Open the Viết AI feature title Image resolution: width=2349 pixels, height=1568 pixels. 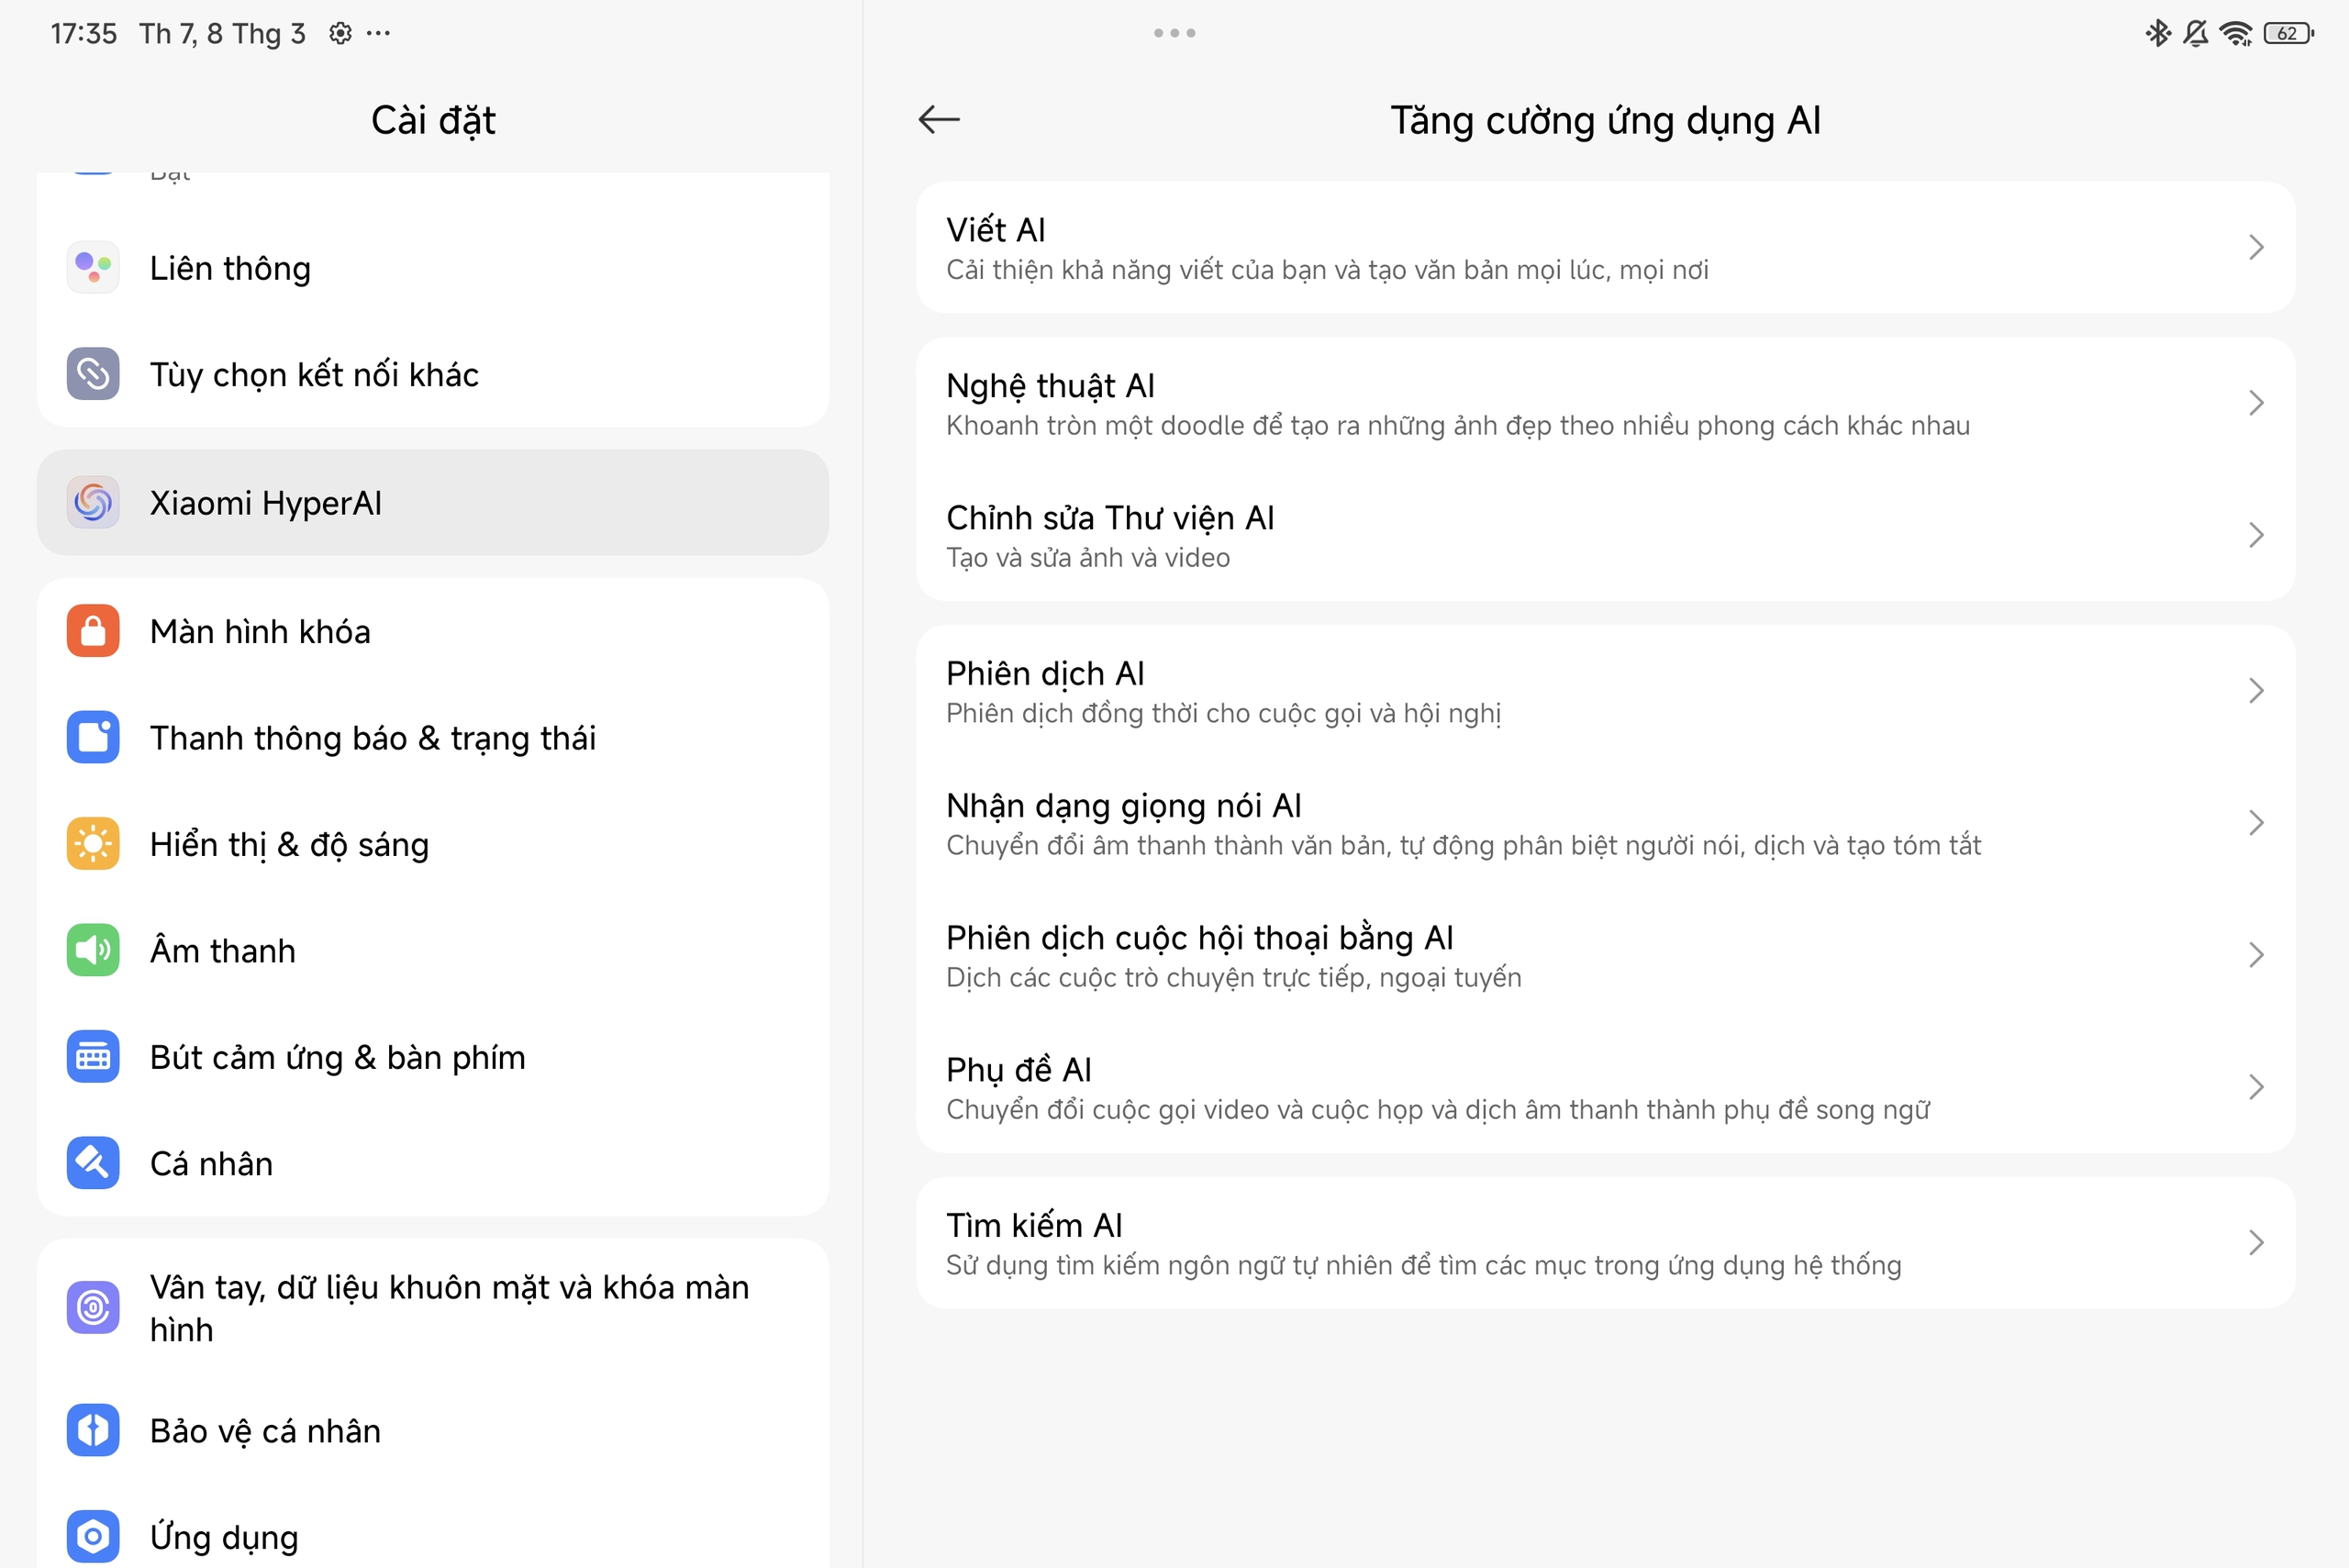pyautogui.click(x=995, y=229)
